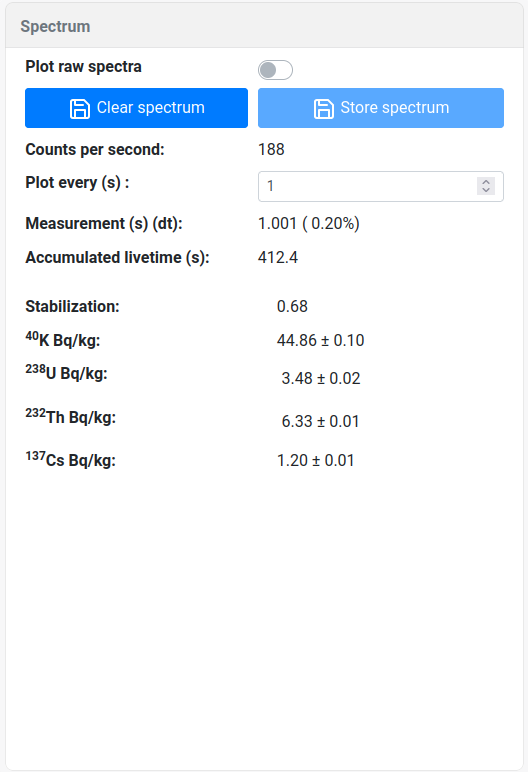
Task: Click the Plot raw spectra label
Action: point(83,66)
